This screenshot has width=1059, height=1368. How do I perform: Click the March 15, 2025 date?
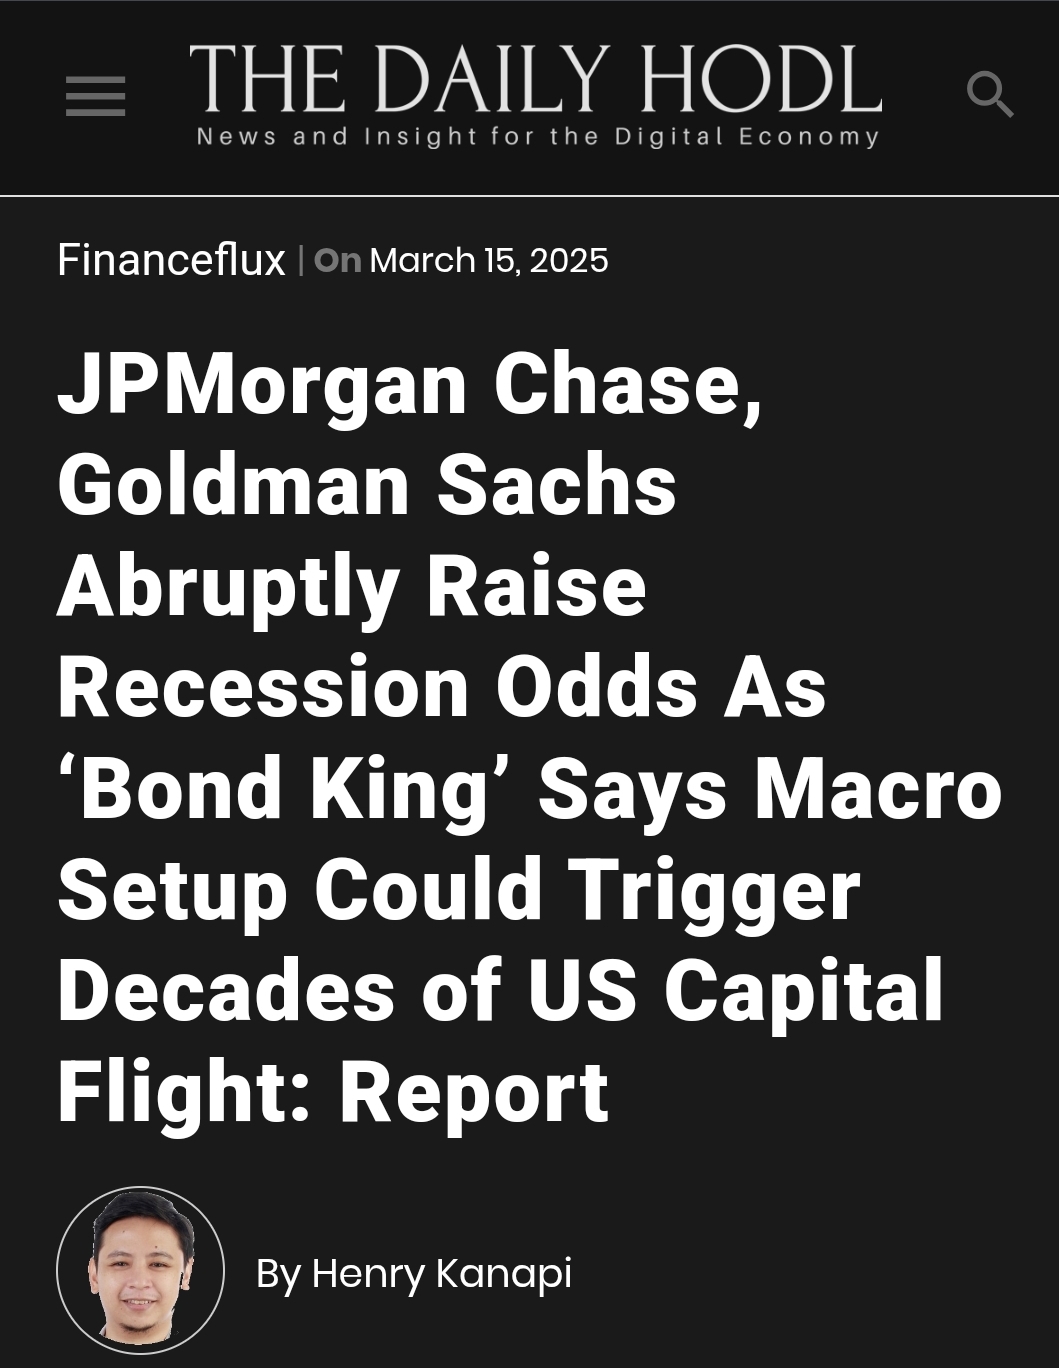coord(488,260)
